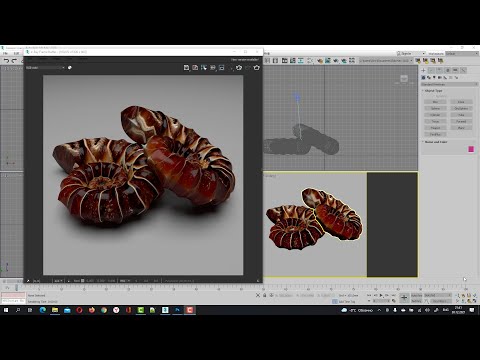
Task: Open File Explorer from taskbar
Action: tap(55, 310)
